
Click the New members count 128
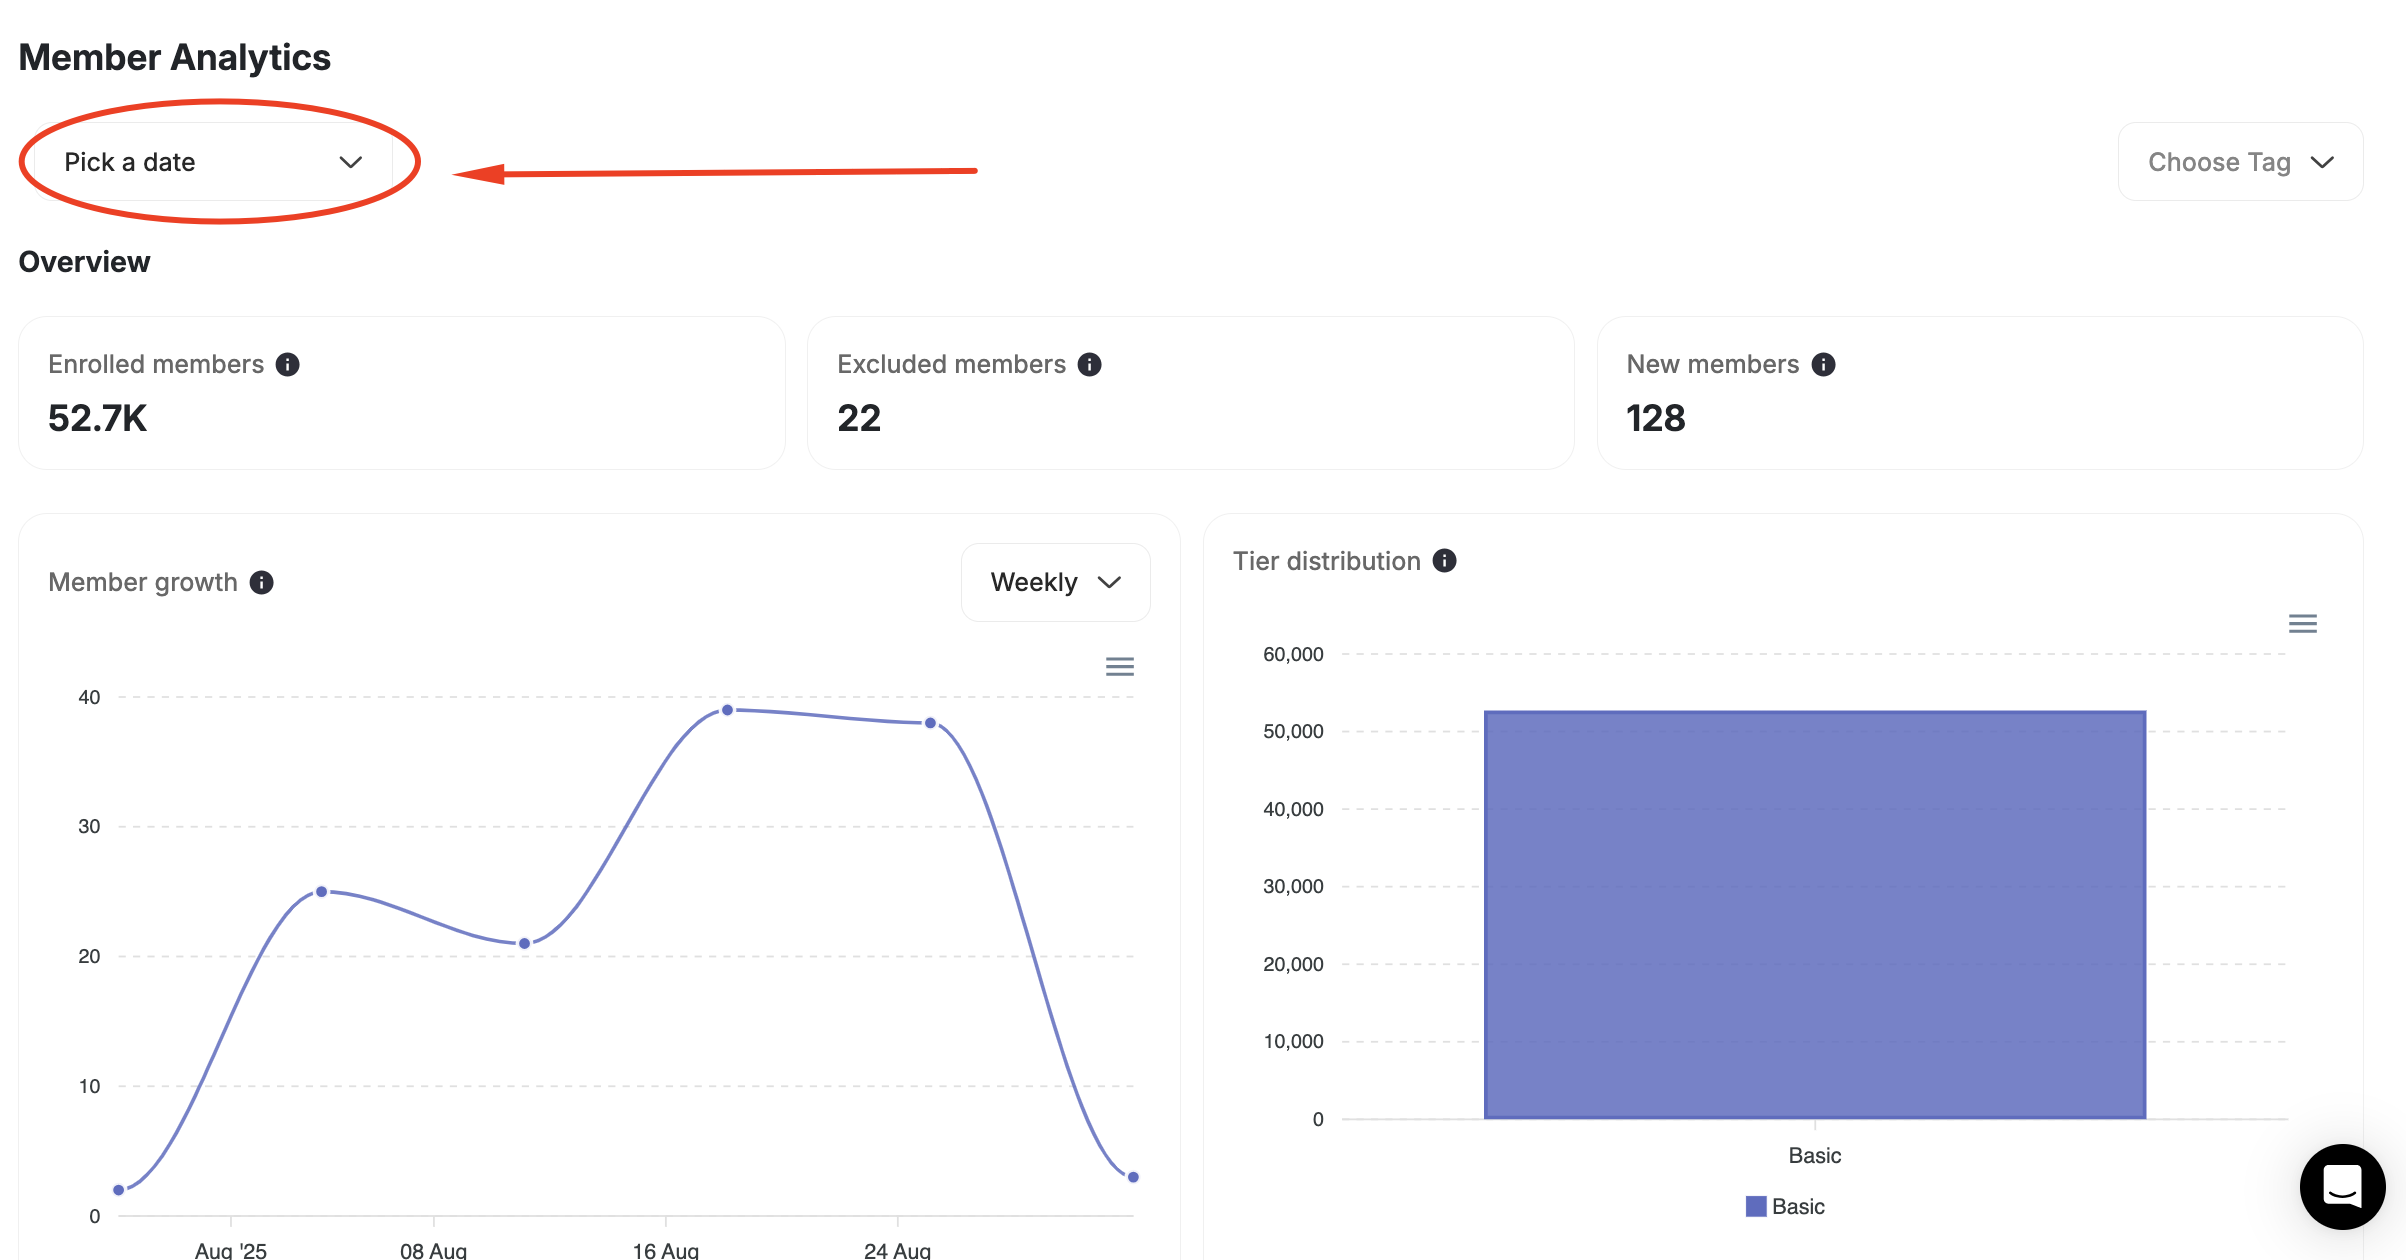click(x=1657, y=418)
